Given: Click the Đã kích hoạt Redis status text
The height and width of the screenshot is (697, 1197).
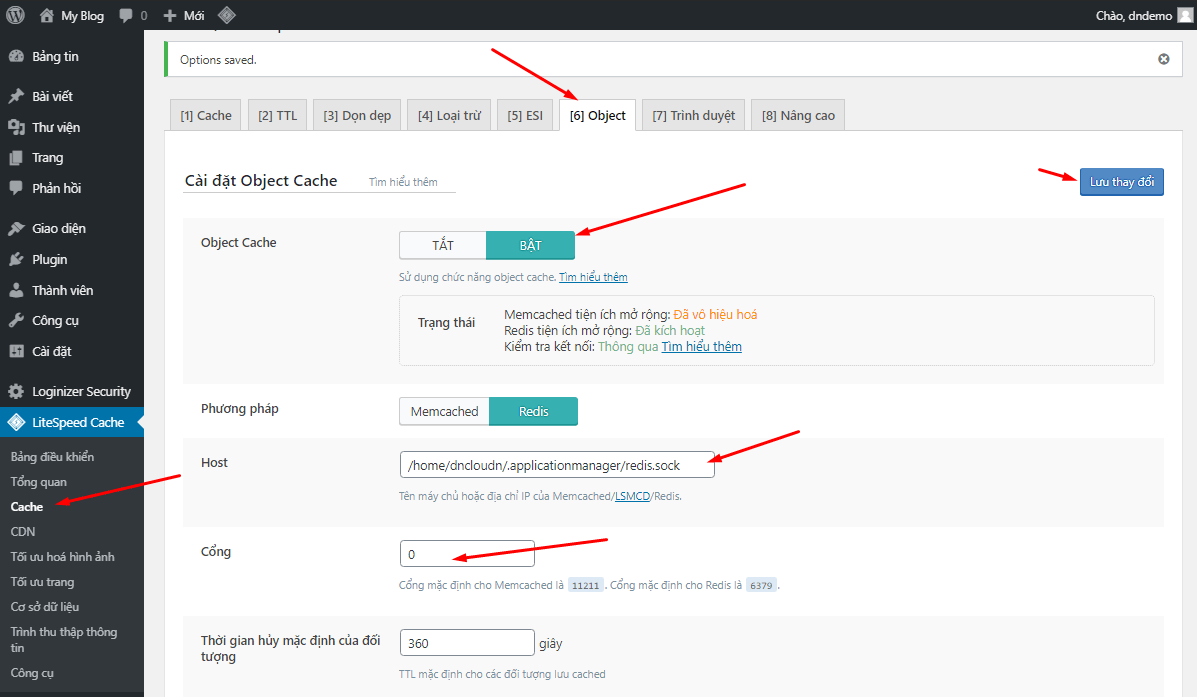Looking at the screenshot, I should tap(670, 331).
